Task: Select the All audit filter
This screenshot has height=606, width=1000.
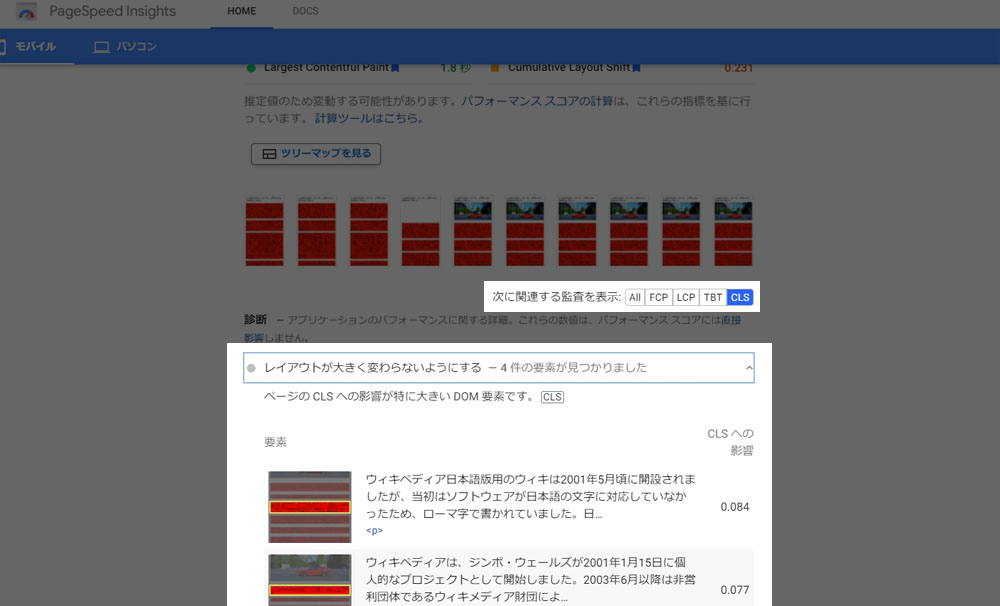Action: (635, 297)
